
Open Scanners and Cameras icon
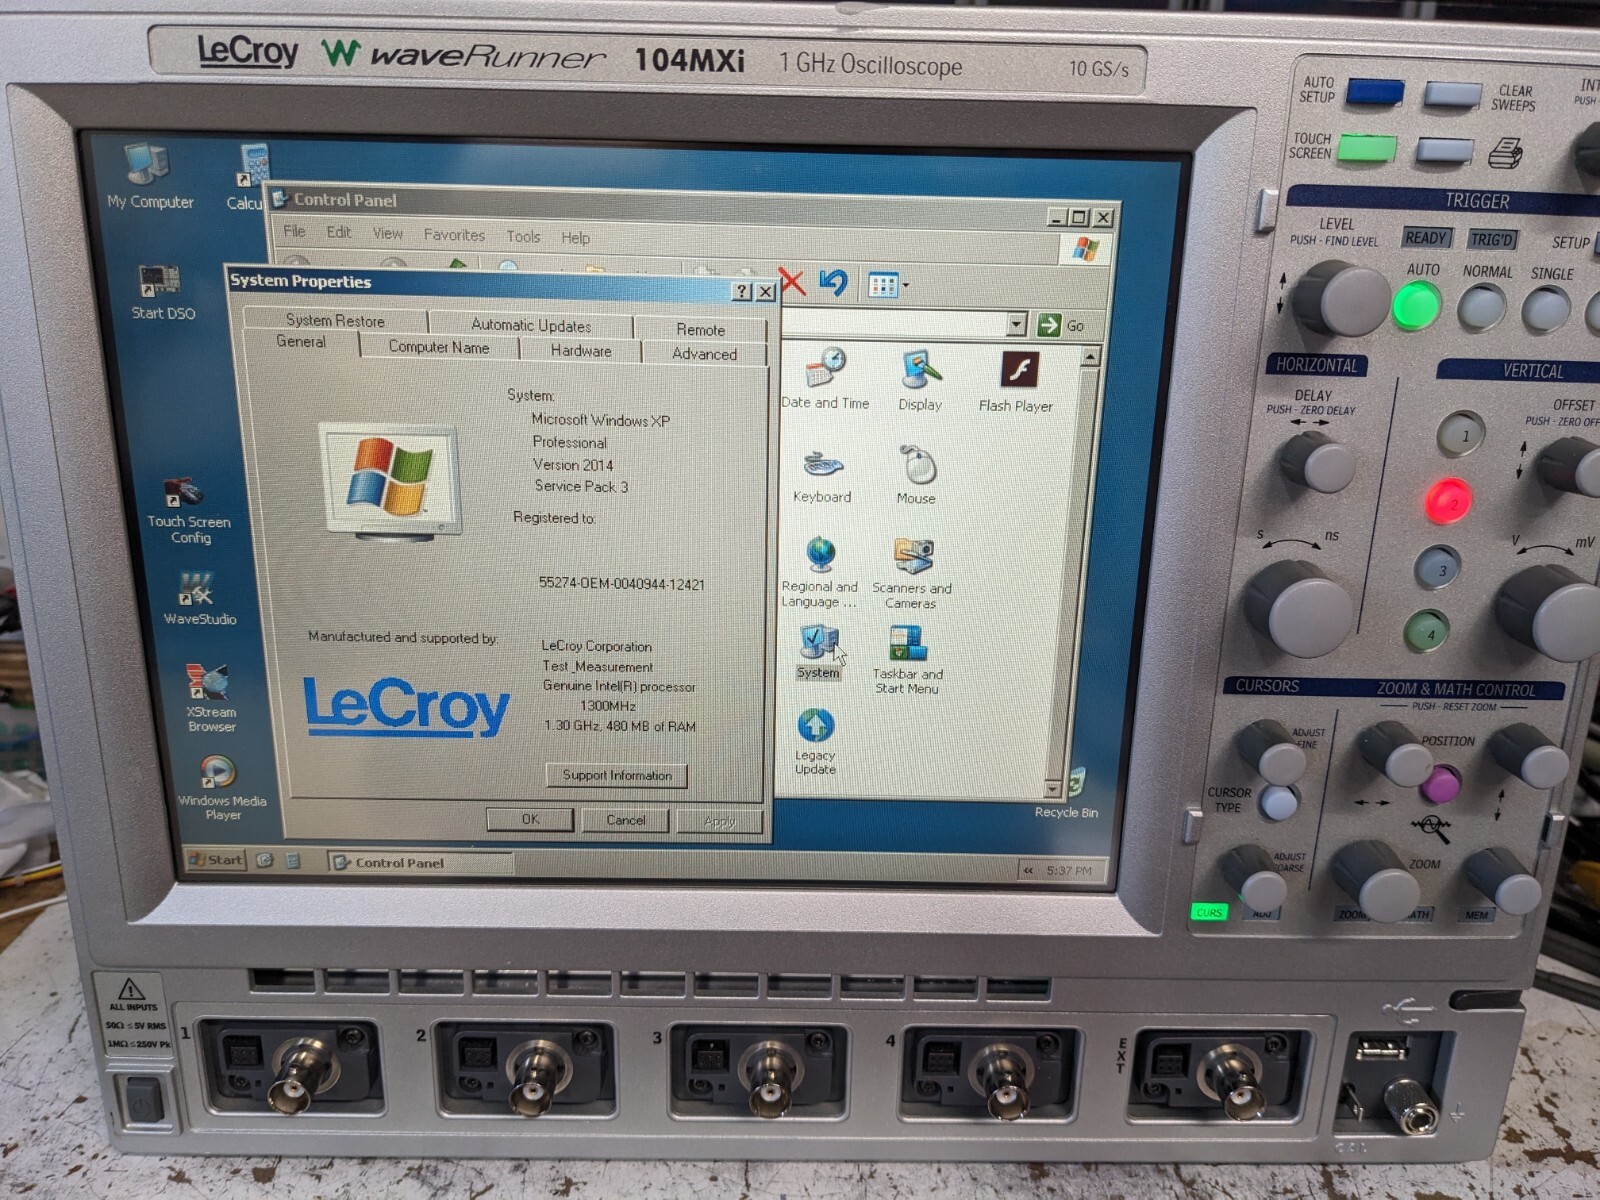[911, 573]
